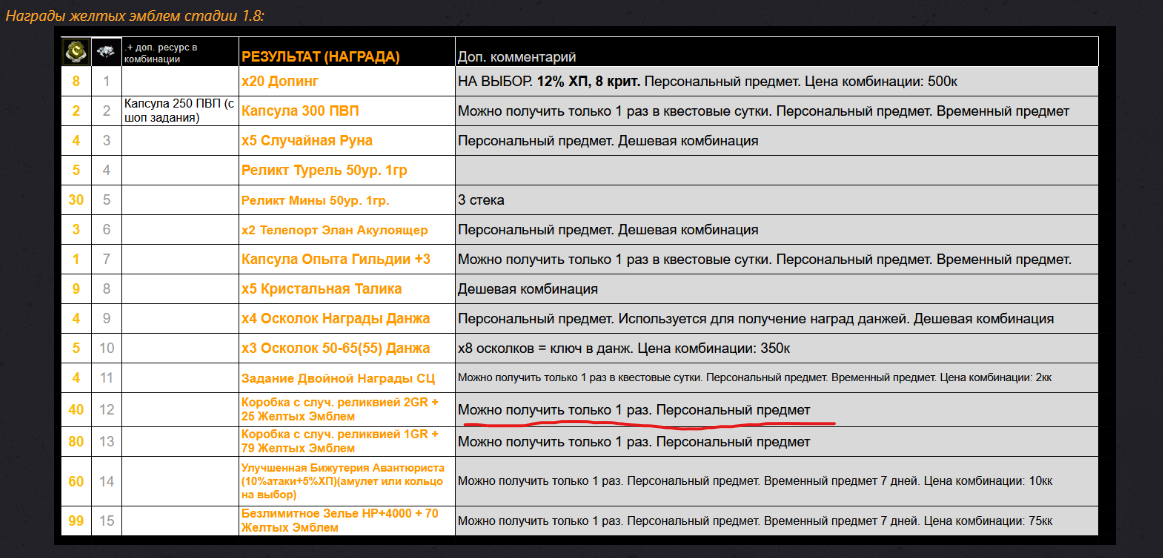This screenshot has width=1163, height=558.
Task: Click the '3 стека' comment cell
Action: pyautogui.click(x=481, y=200)
